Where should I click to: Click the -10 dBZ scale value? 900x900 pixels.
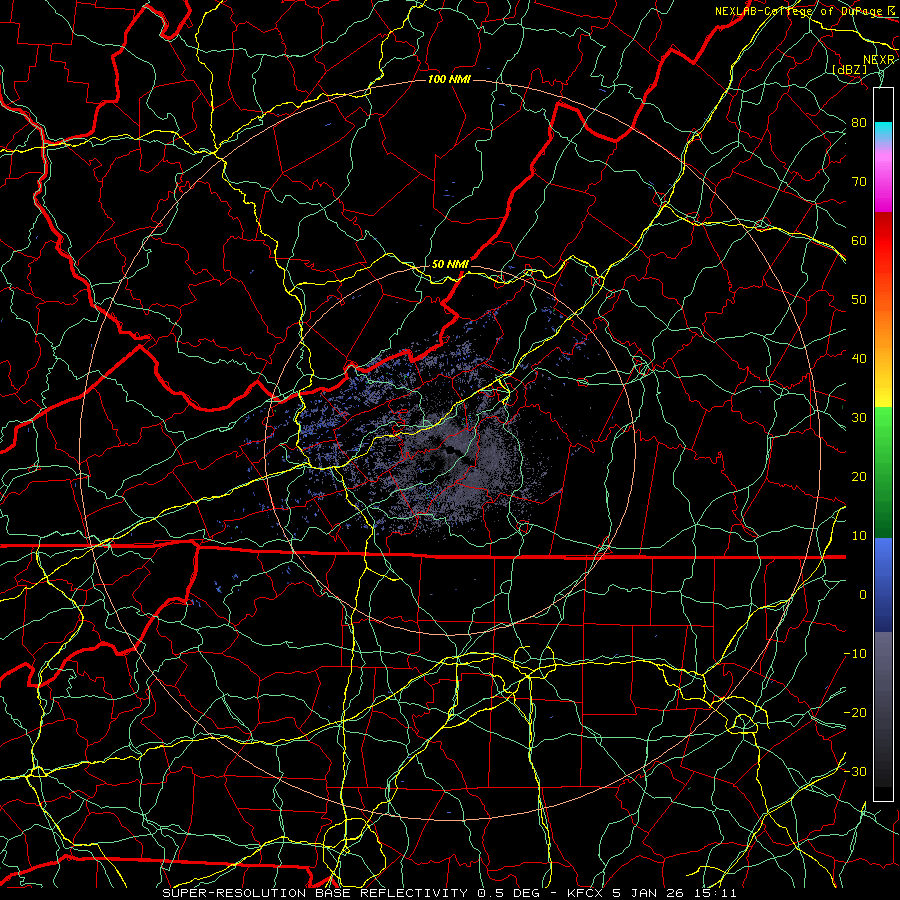855,654
